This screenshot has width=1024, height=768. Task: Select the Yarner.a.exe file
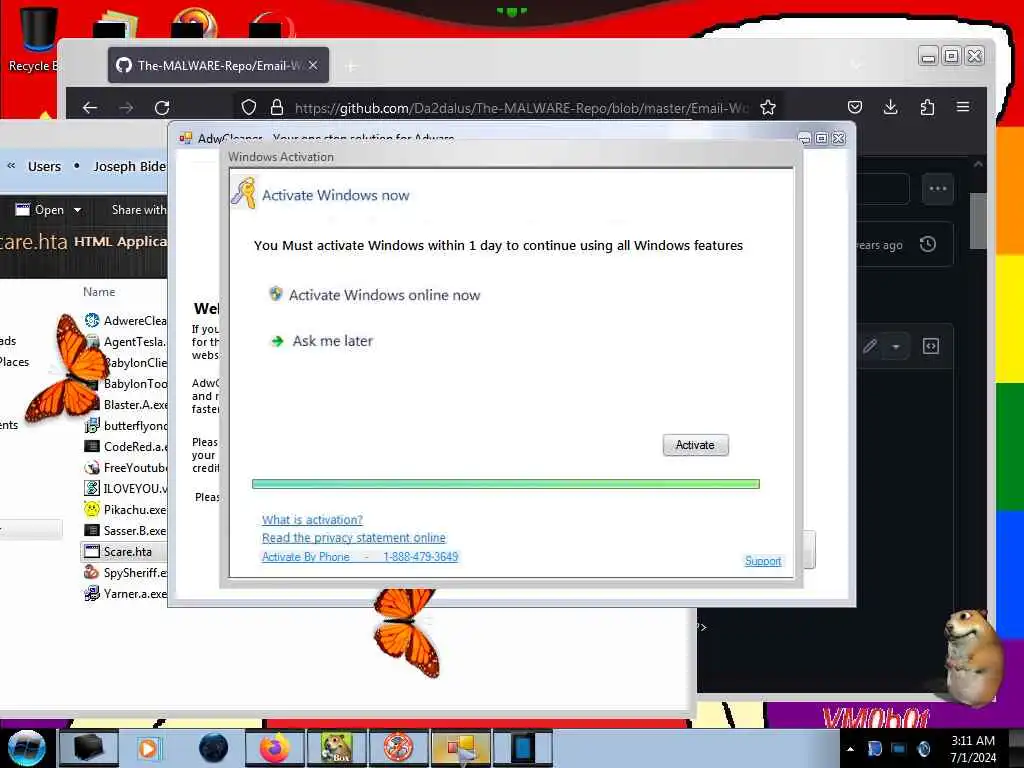(x=125, y=594)
